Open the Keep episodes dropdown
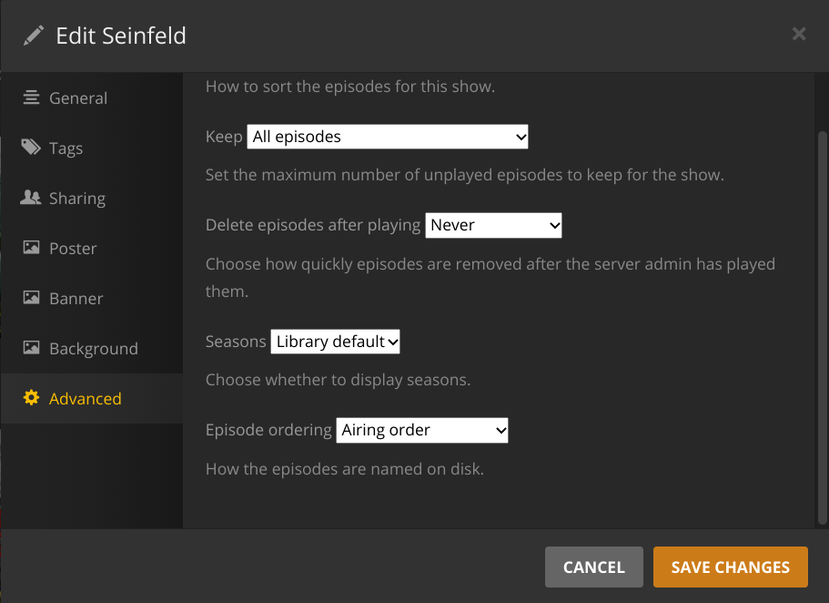829x603 pixels. pyautogui.click(x=387, y=137)
